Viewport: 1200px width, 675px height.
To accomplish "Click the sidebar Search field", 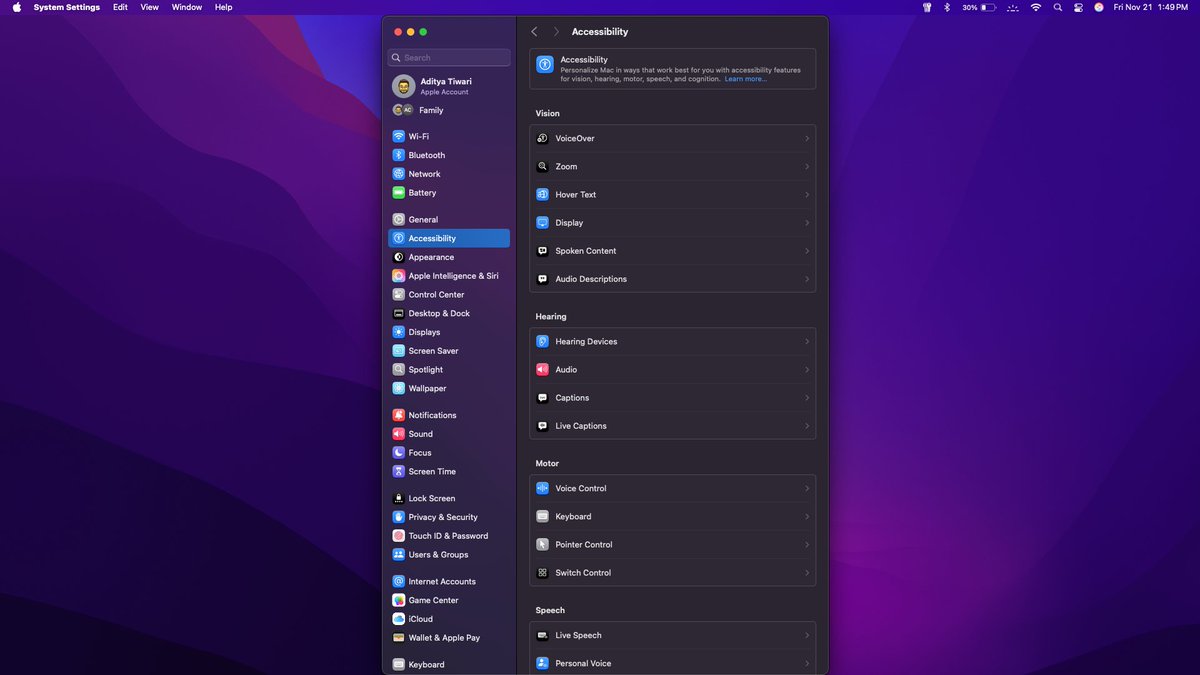I will click(x=448, y=57).
